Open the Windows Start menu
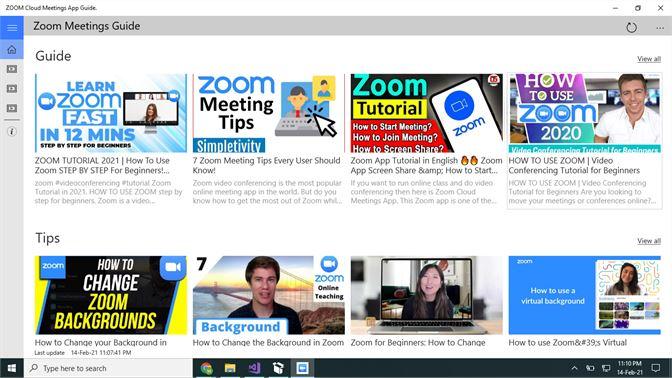672x378 pixels. pos(12,368)
